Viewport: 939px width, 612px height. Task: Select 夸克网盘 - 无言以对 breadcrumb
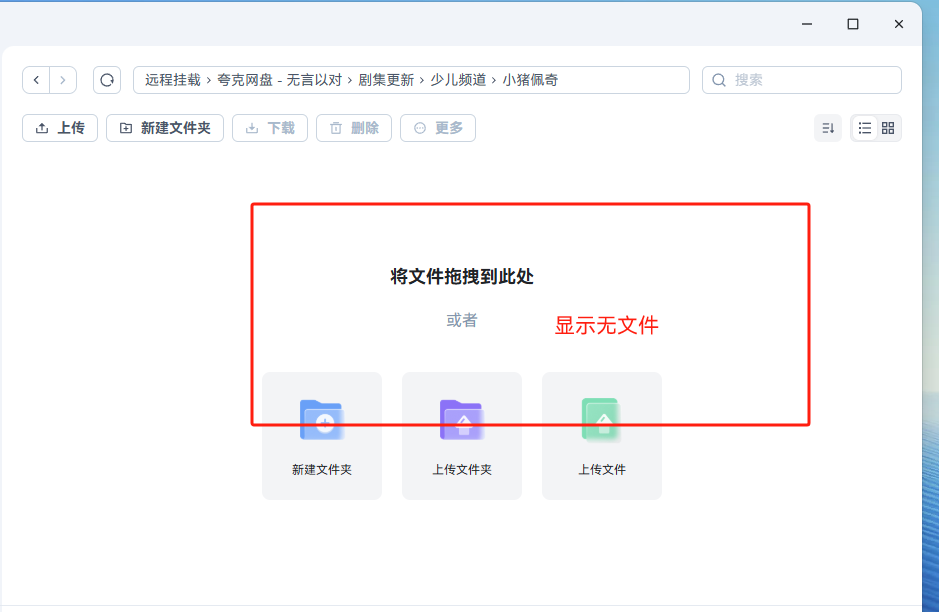click(x=280, y=80)
